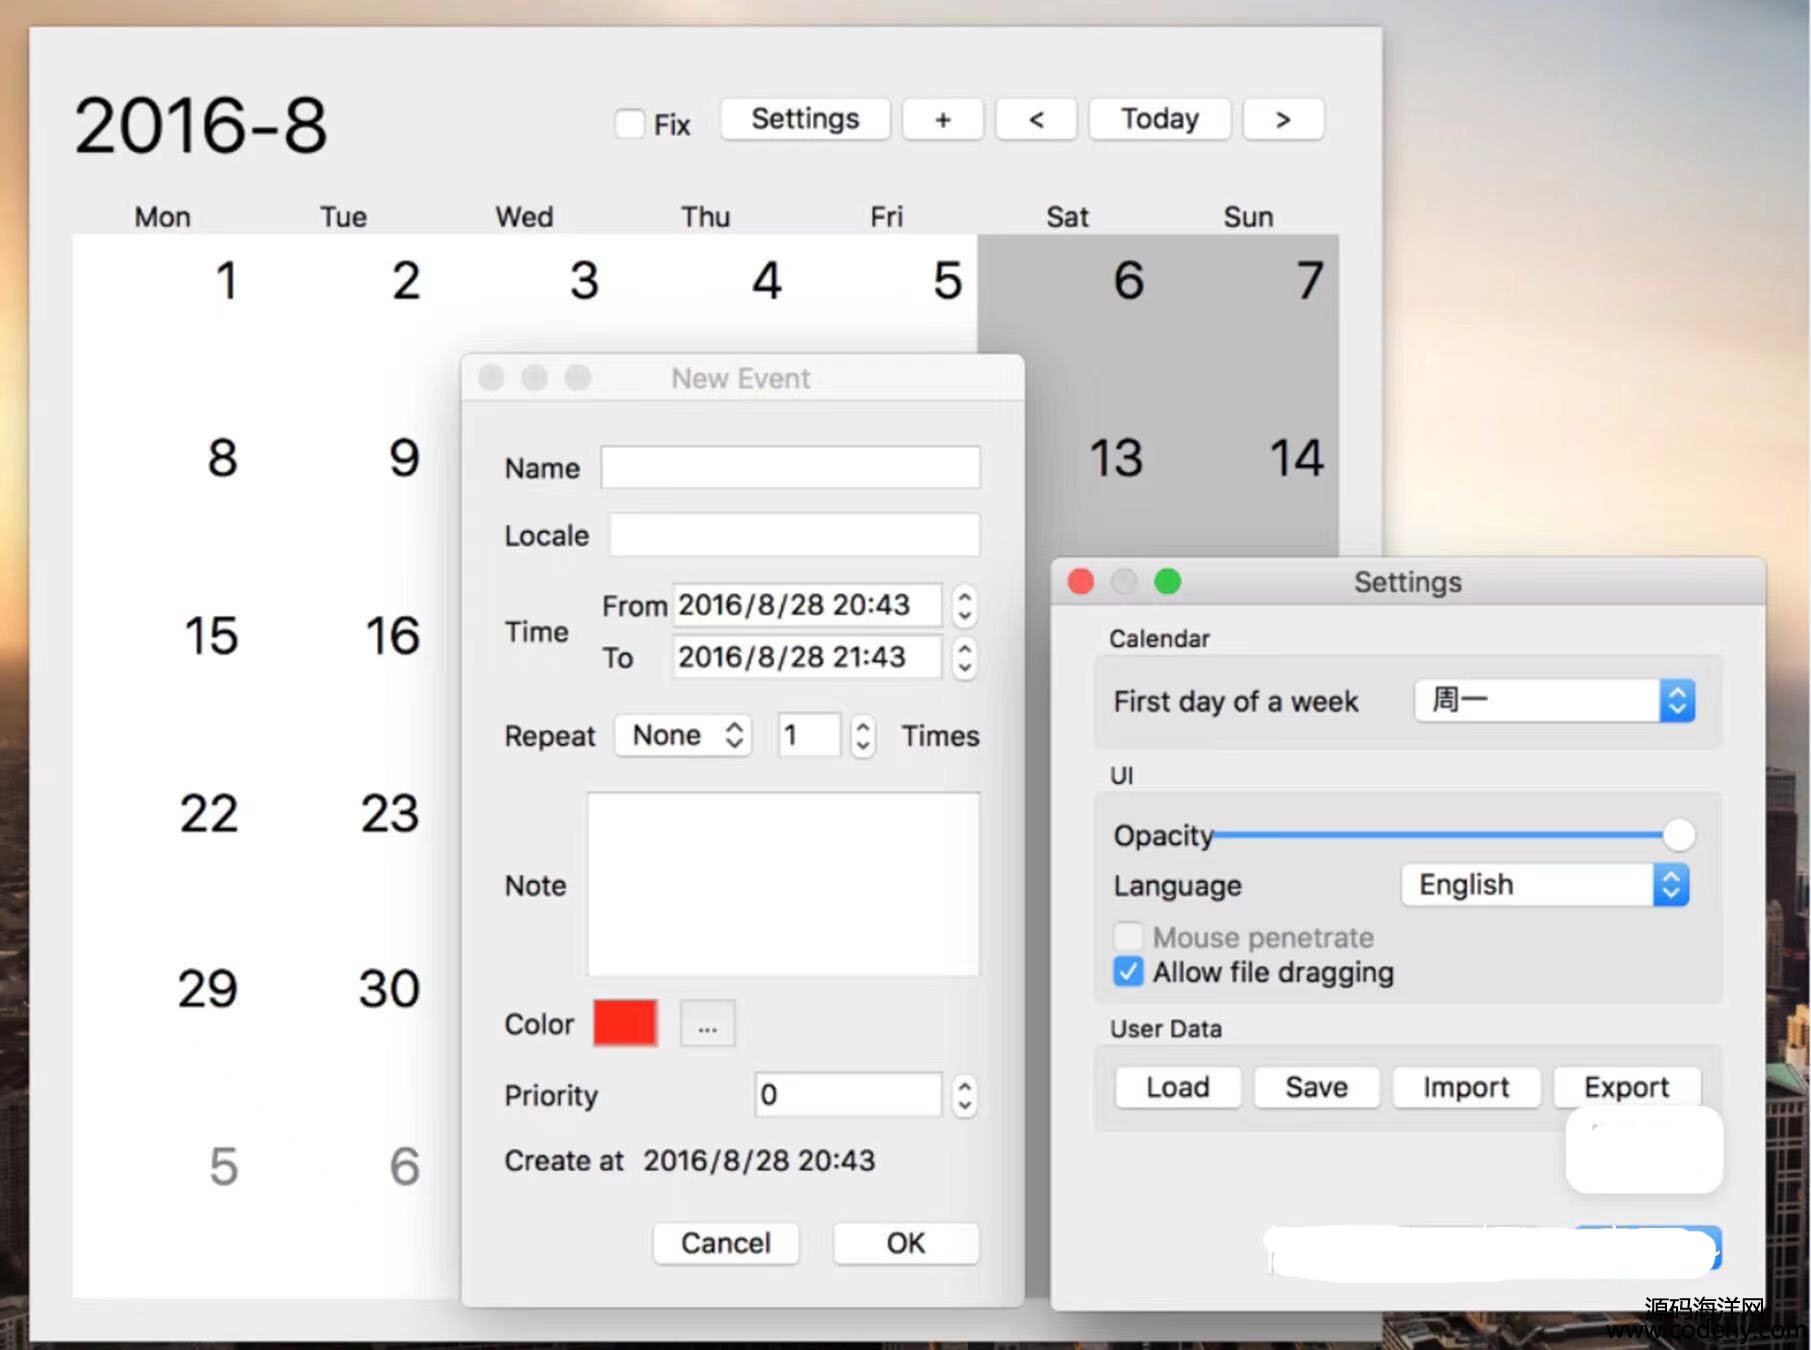Click the Locale field in New Event
The image size is (1811, 1350).
[x=795, y=535]
